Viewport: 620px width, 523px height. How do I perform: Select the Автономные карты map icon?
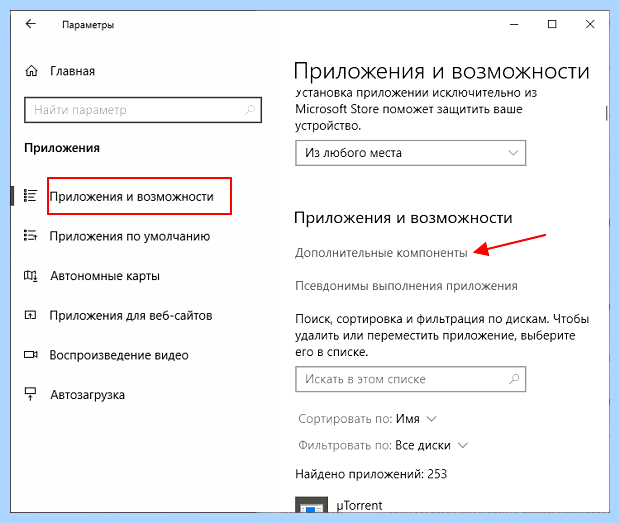30,276
